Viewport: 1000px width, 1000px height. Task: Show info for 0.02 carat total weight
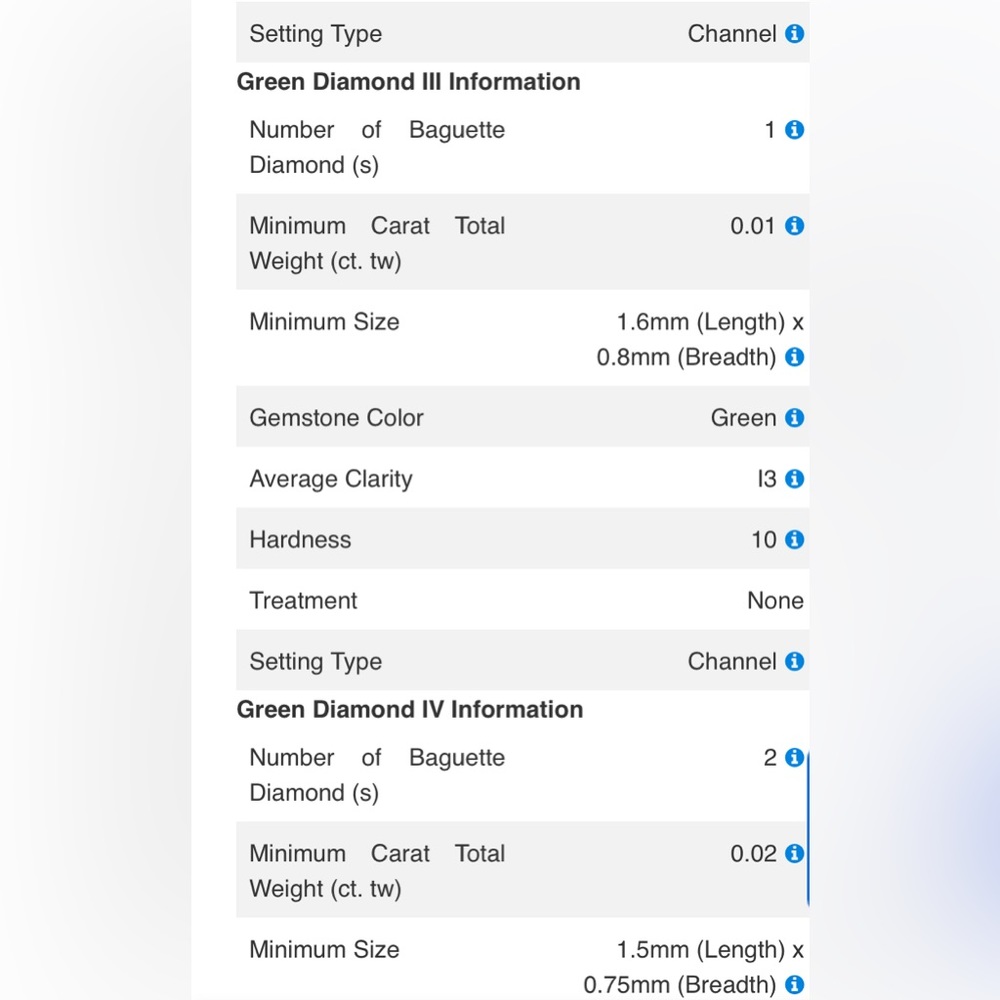tap(794, 853)
